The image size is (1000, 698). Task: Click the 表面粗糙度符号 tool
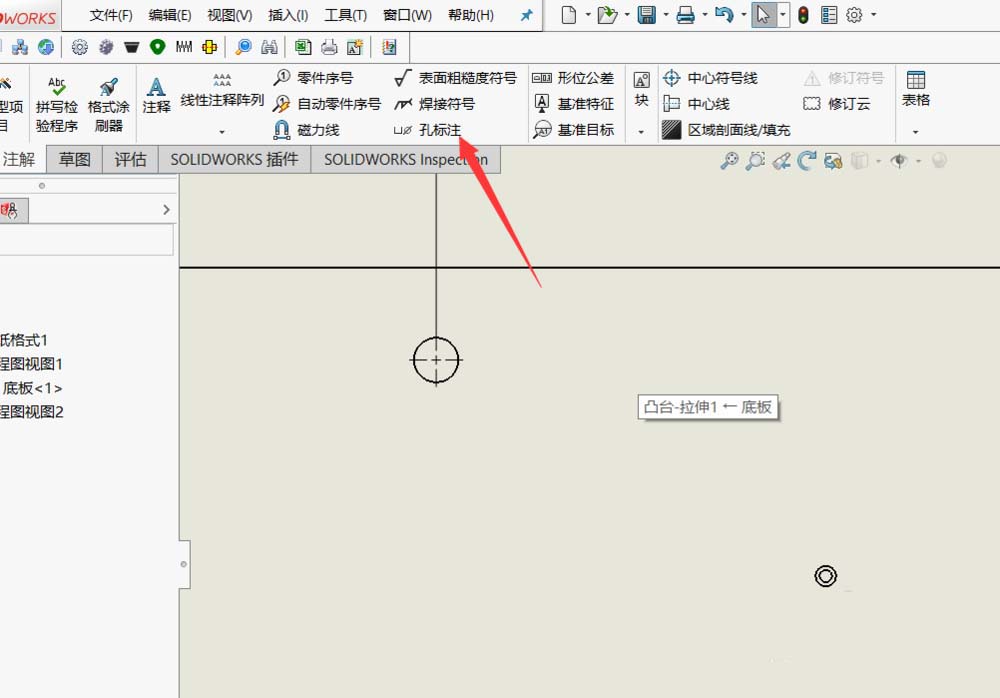[455, 78]
